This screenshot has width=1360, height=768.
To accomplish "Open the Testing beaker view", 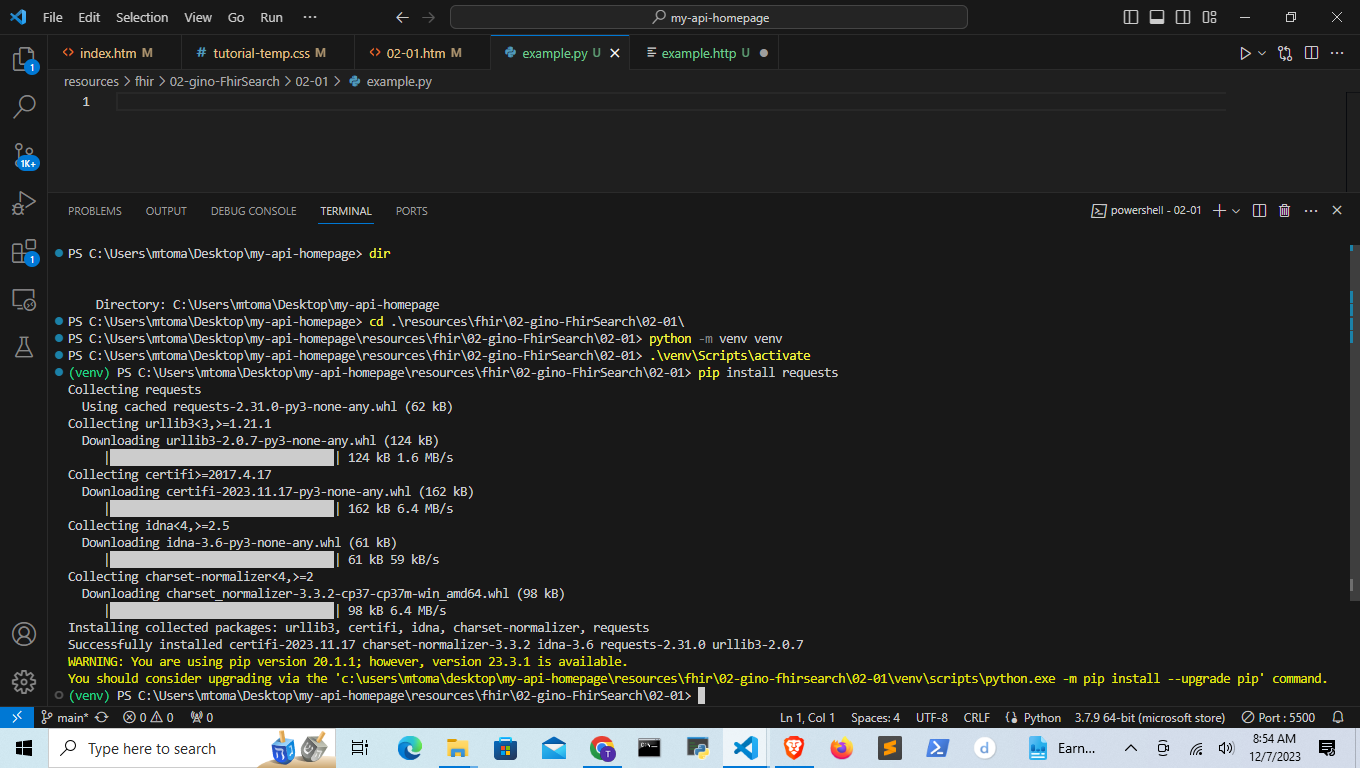I will pos(24,347).
